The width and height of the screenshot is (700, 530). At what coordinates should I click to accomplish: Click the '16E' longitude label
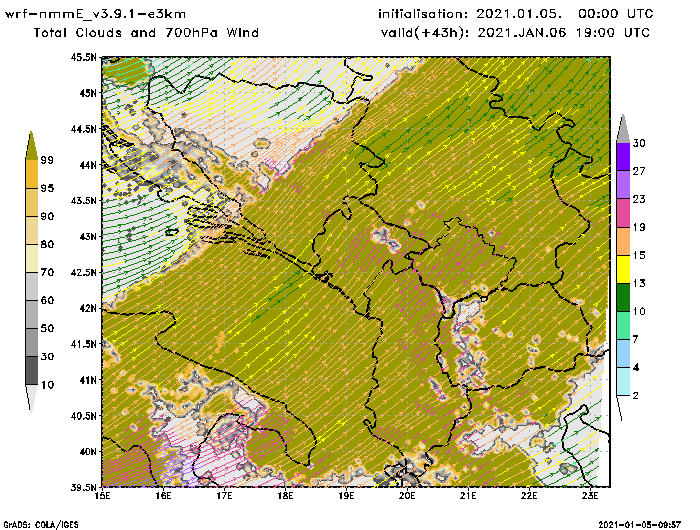tap(163, 496)
